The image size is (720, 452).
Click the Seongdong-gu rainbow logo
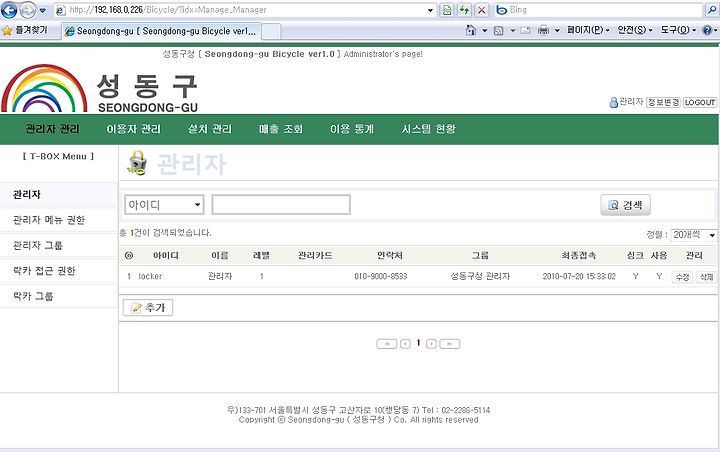tap(44, 88)
